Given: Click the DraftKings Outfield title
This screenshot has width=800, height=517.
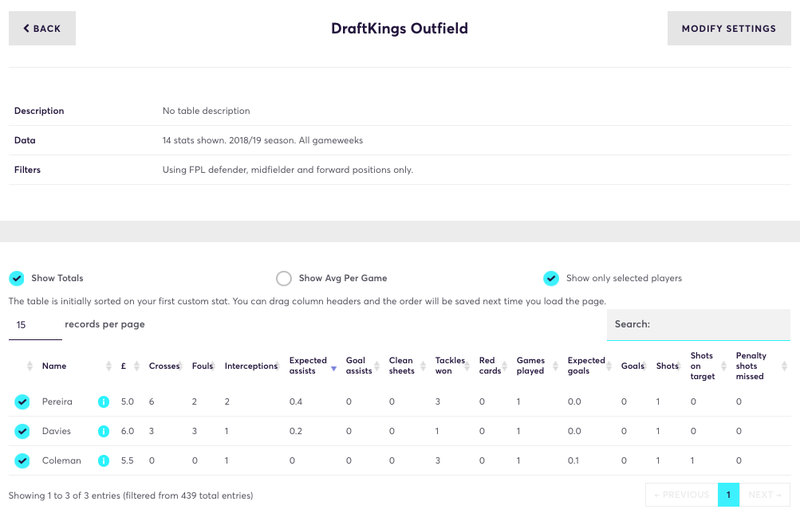Looking at the screenshot, I should 399,28.
